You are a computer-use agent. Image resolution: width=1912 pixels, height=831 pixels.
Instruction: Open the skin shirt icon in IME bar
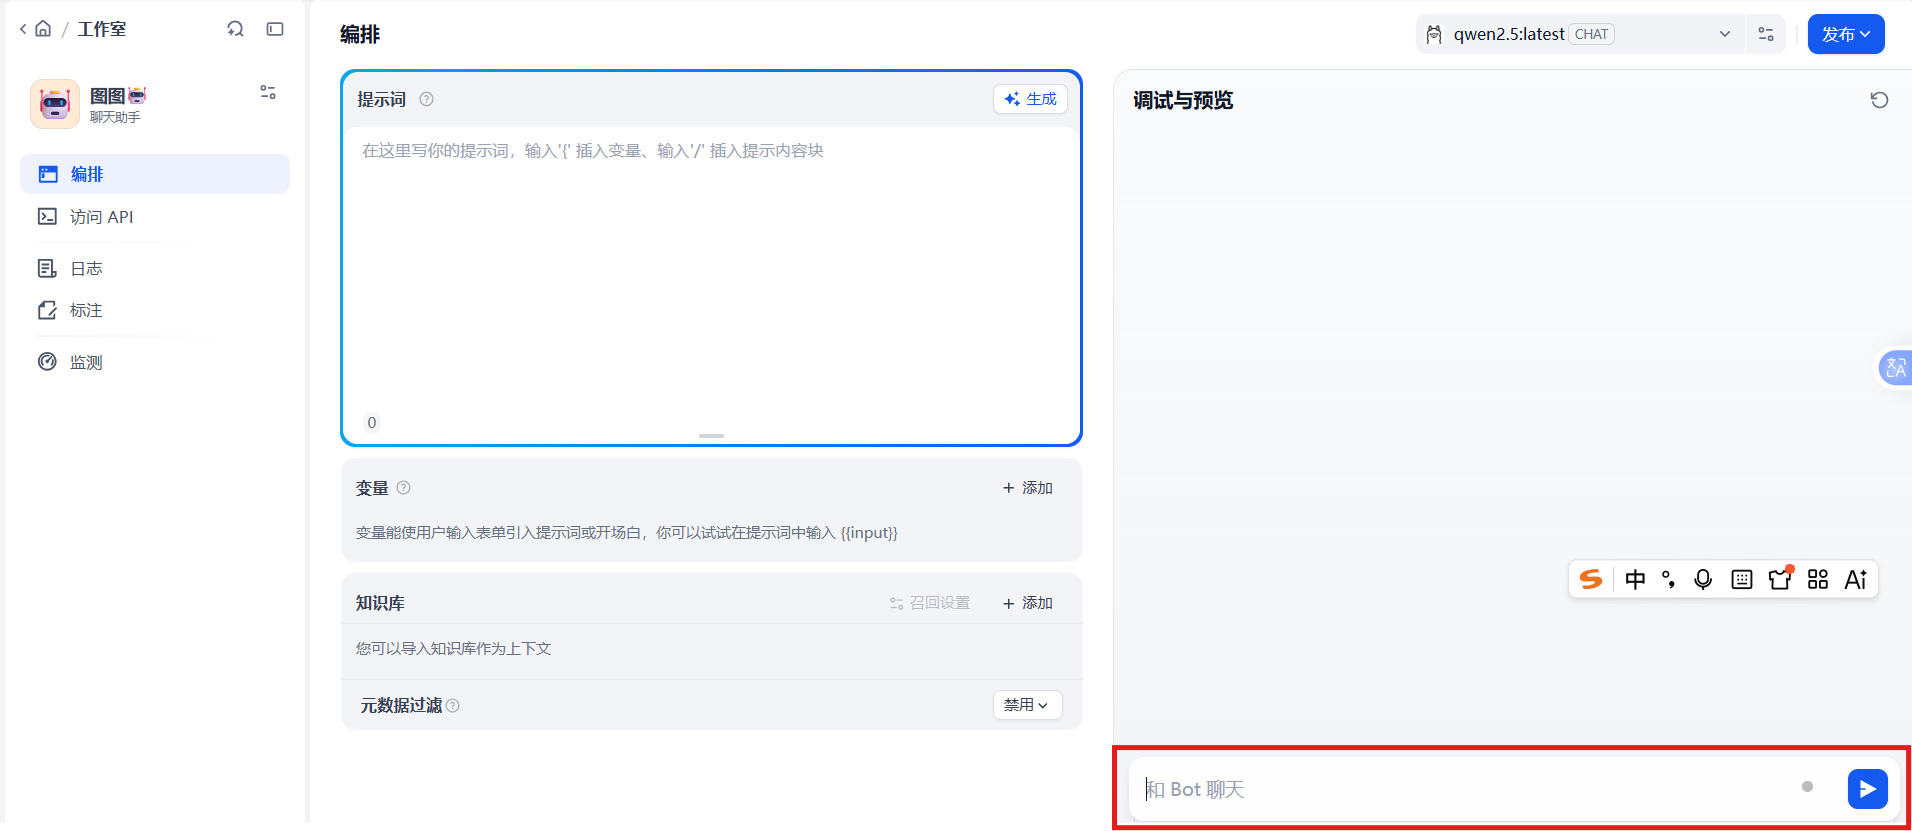click(1780, 578)
